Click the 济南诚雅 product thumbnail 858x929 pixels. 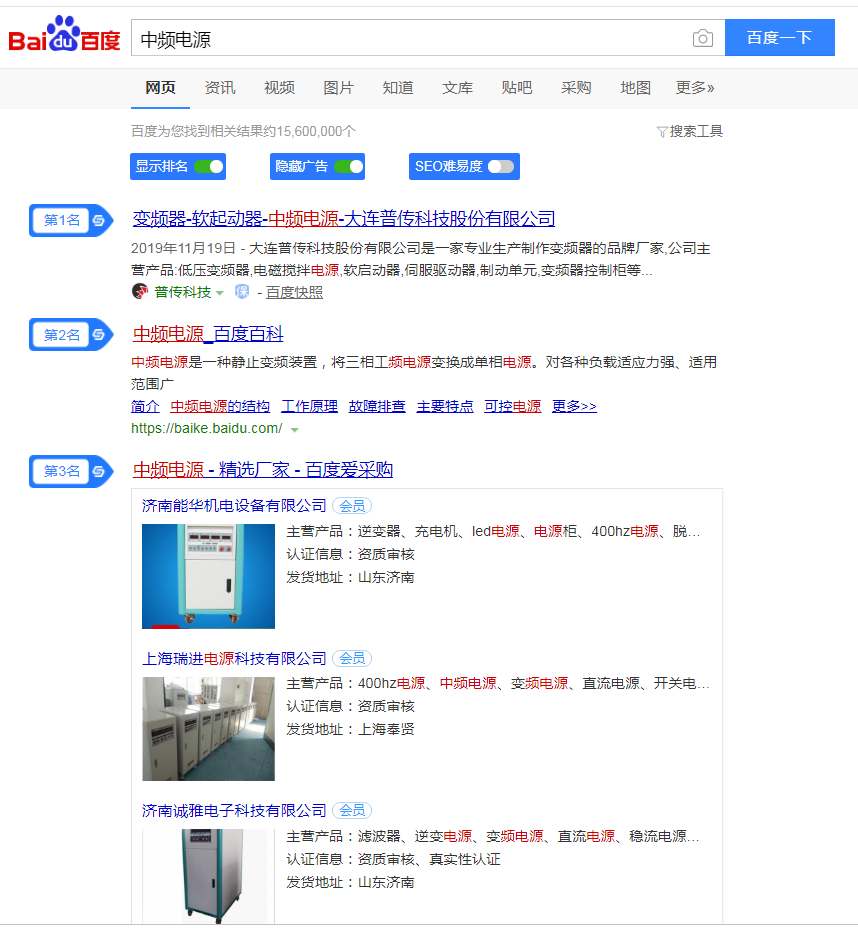209,876
